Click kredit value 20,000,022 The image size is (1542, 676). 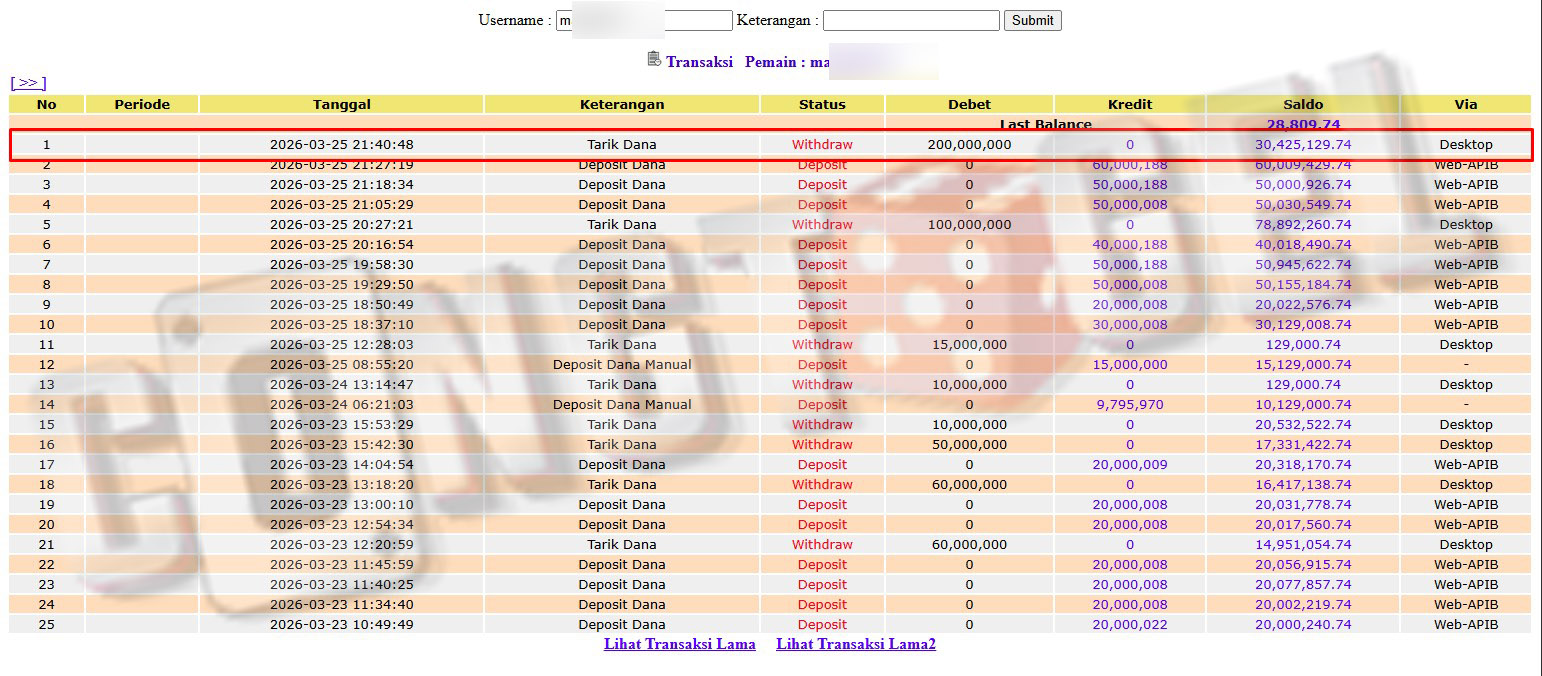pyautogui.click(x=1130, y=625)
